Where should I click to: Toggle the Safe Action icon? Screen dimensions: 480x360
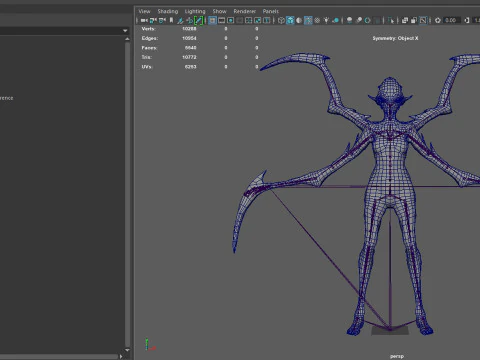click(258, 21)
